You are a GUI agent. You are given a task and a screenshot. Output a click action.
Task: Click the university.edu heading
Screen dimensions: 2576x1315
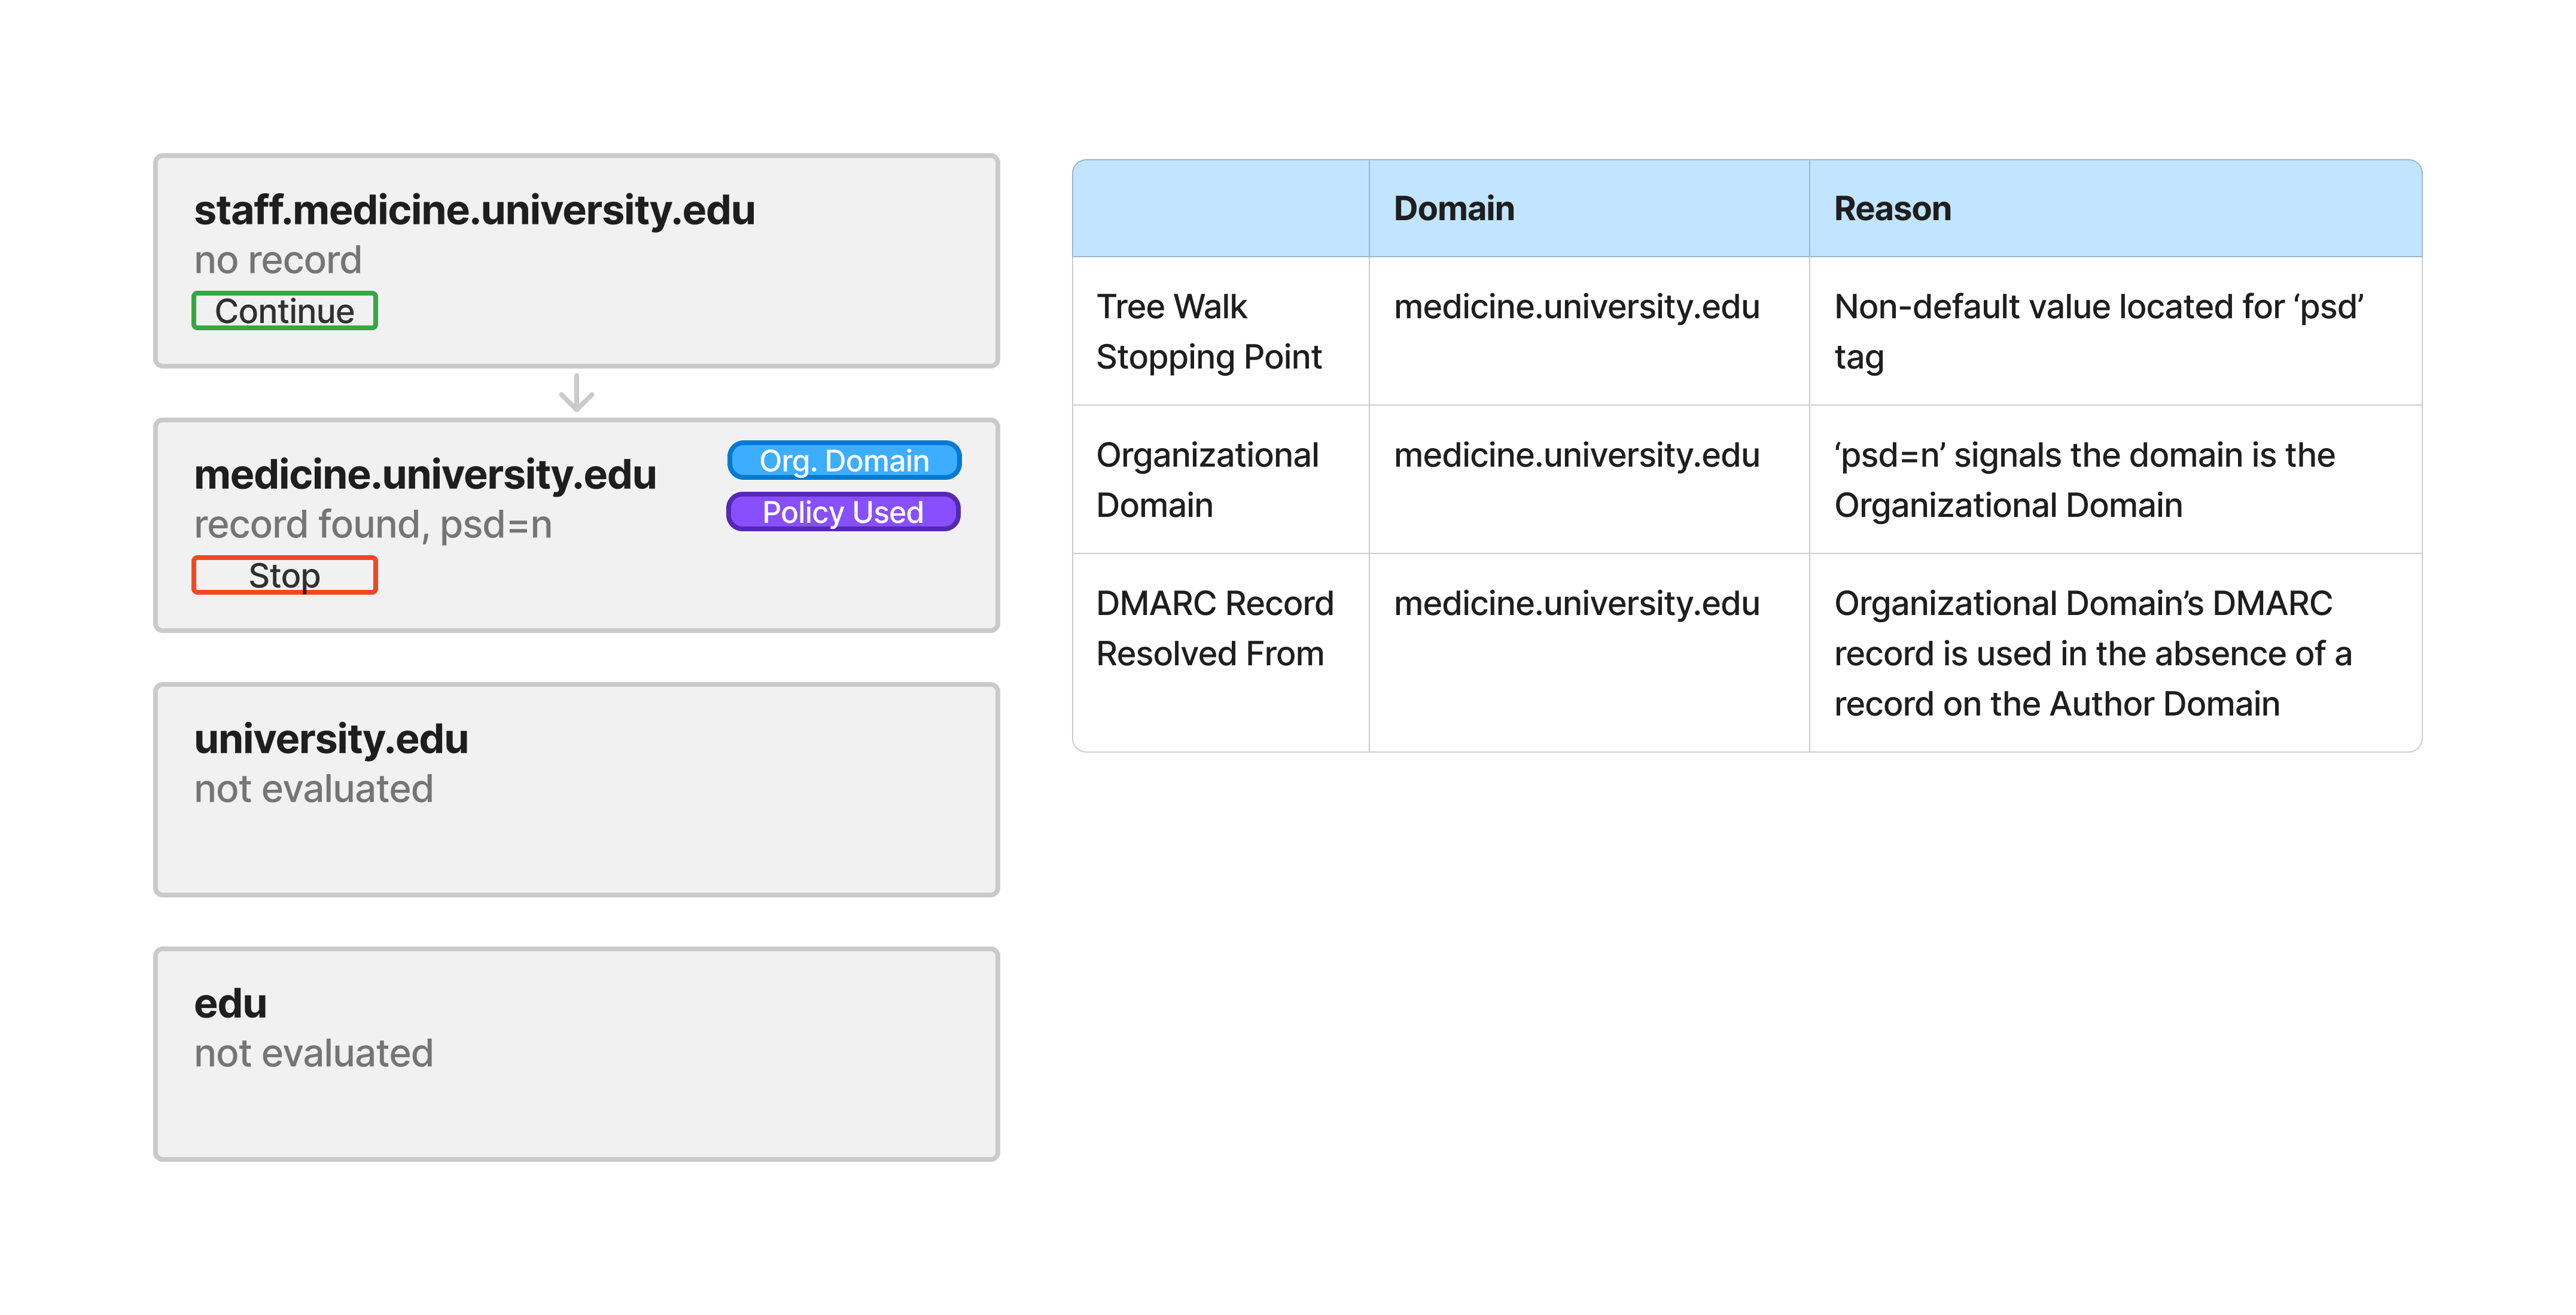pyautogui.click(x=331, y=739)
